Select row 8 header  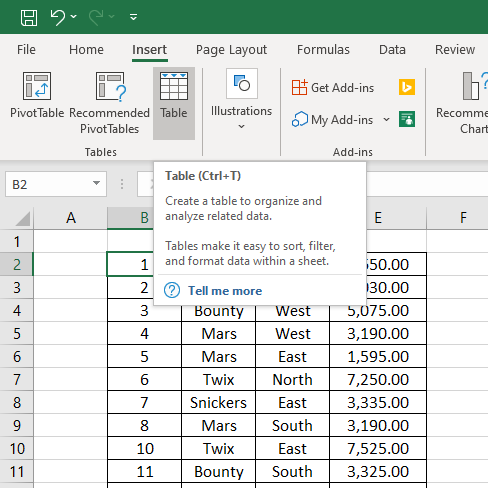click(x=17, y=402)
